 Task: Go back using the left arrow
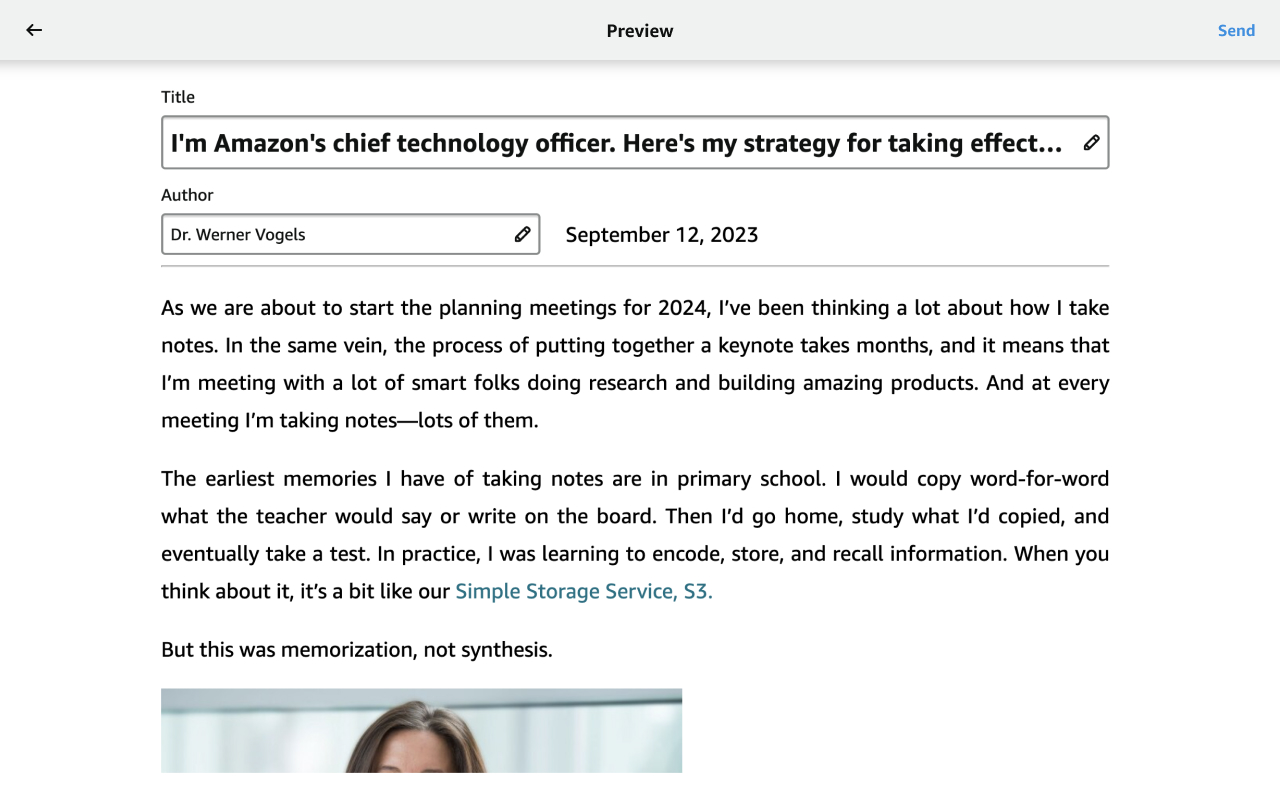(x=34, y=30)
